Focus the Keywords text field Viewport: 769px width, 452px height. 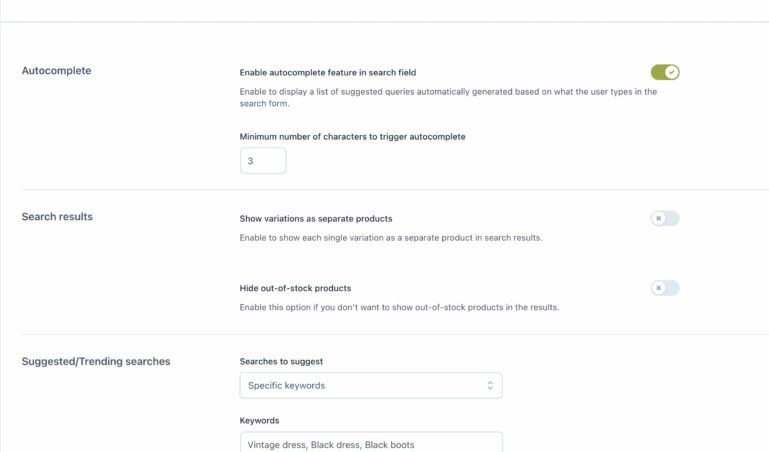click(370, 444)
